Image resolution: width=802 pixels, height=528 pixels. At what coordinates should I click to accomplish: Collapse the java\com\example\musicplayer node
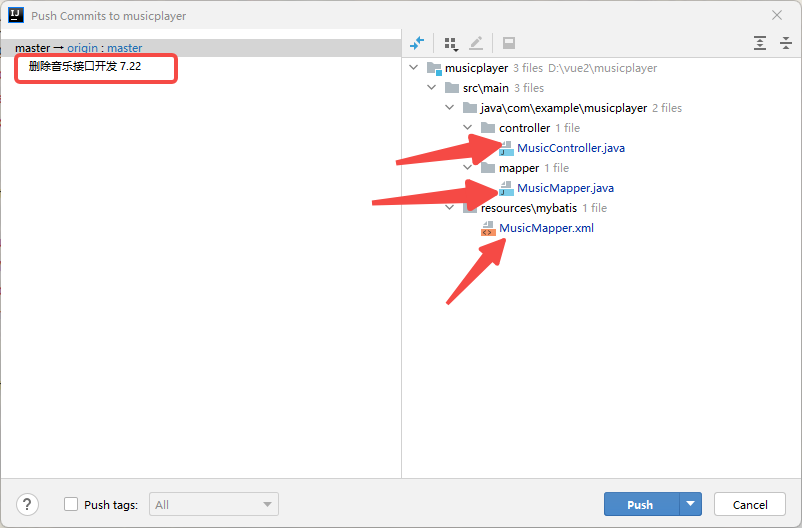[450, 107]
